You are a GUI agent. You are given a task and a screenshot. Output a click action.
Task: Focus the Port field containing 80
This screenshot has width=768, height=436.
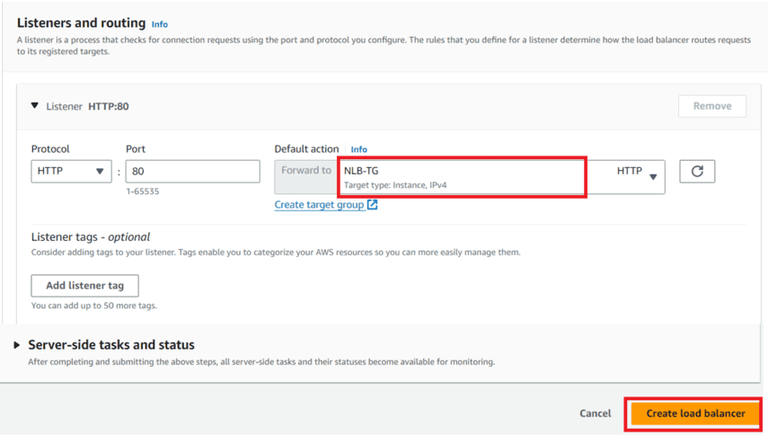coord(192,171)
